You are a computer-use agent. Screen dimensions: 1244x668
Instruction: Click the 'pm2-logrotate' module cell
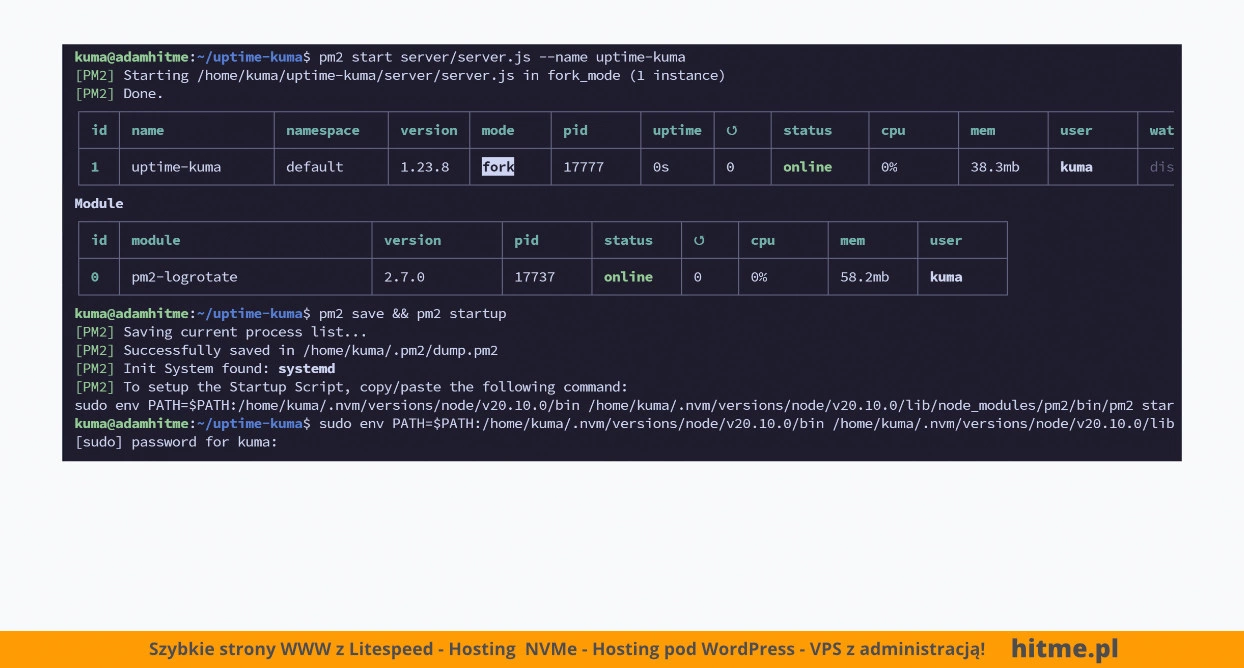(184, 277)
